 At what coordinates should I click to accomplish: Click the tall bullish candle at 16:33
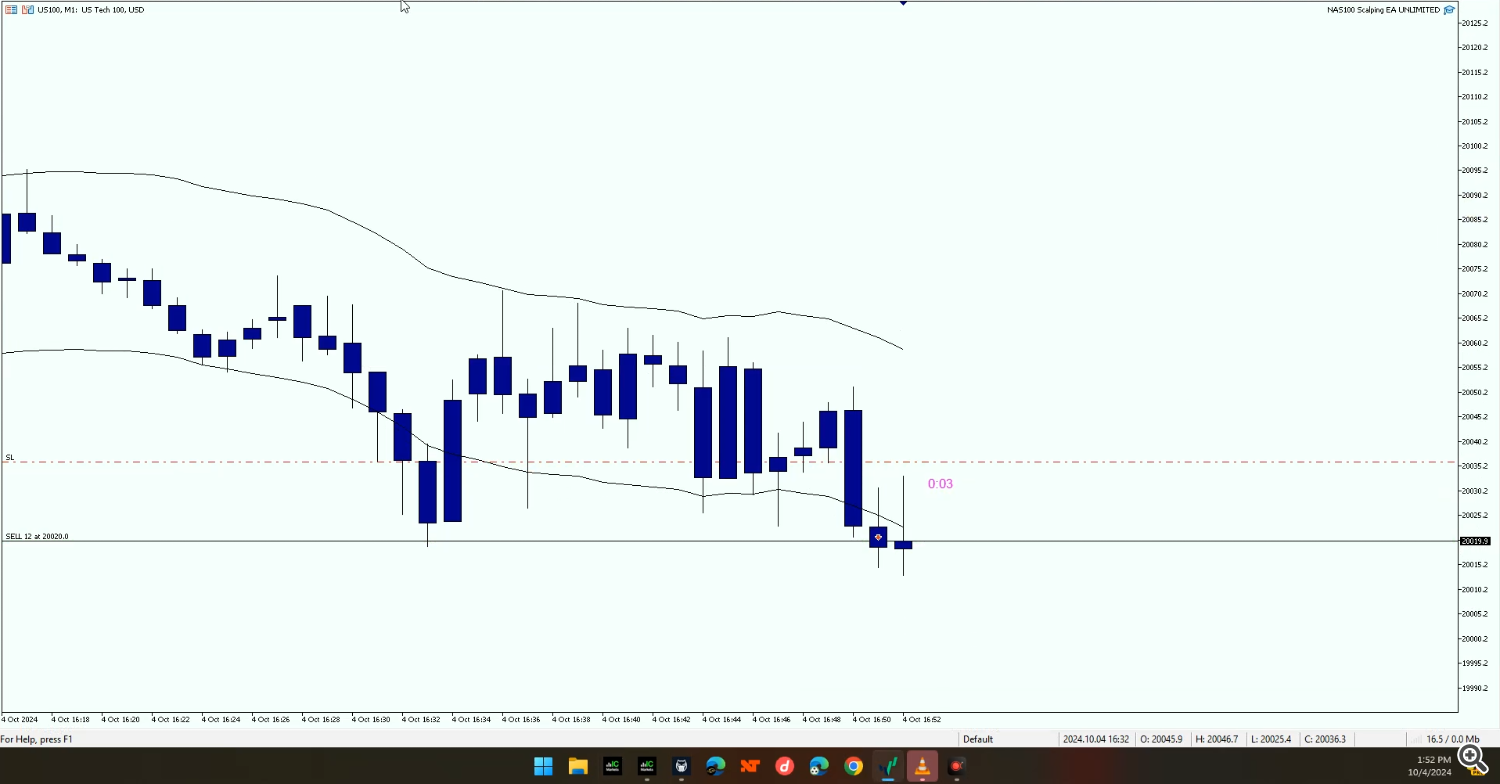[452, 460]
